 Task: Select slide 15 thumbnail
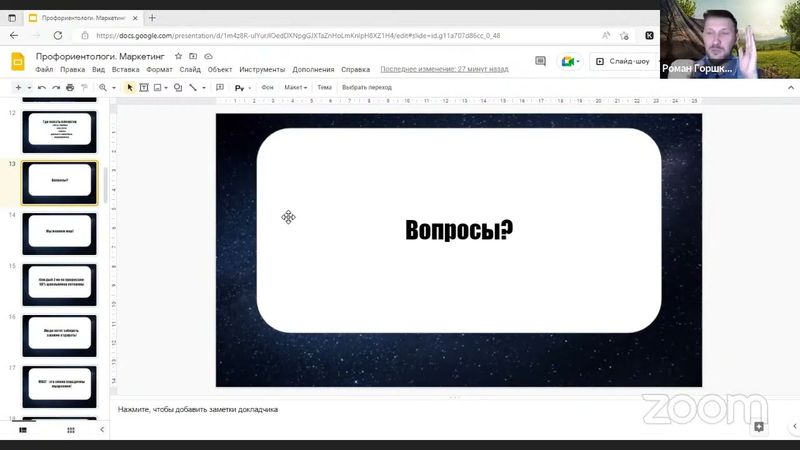point(59,285)
